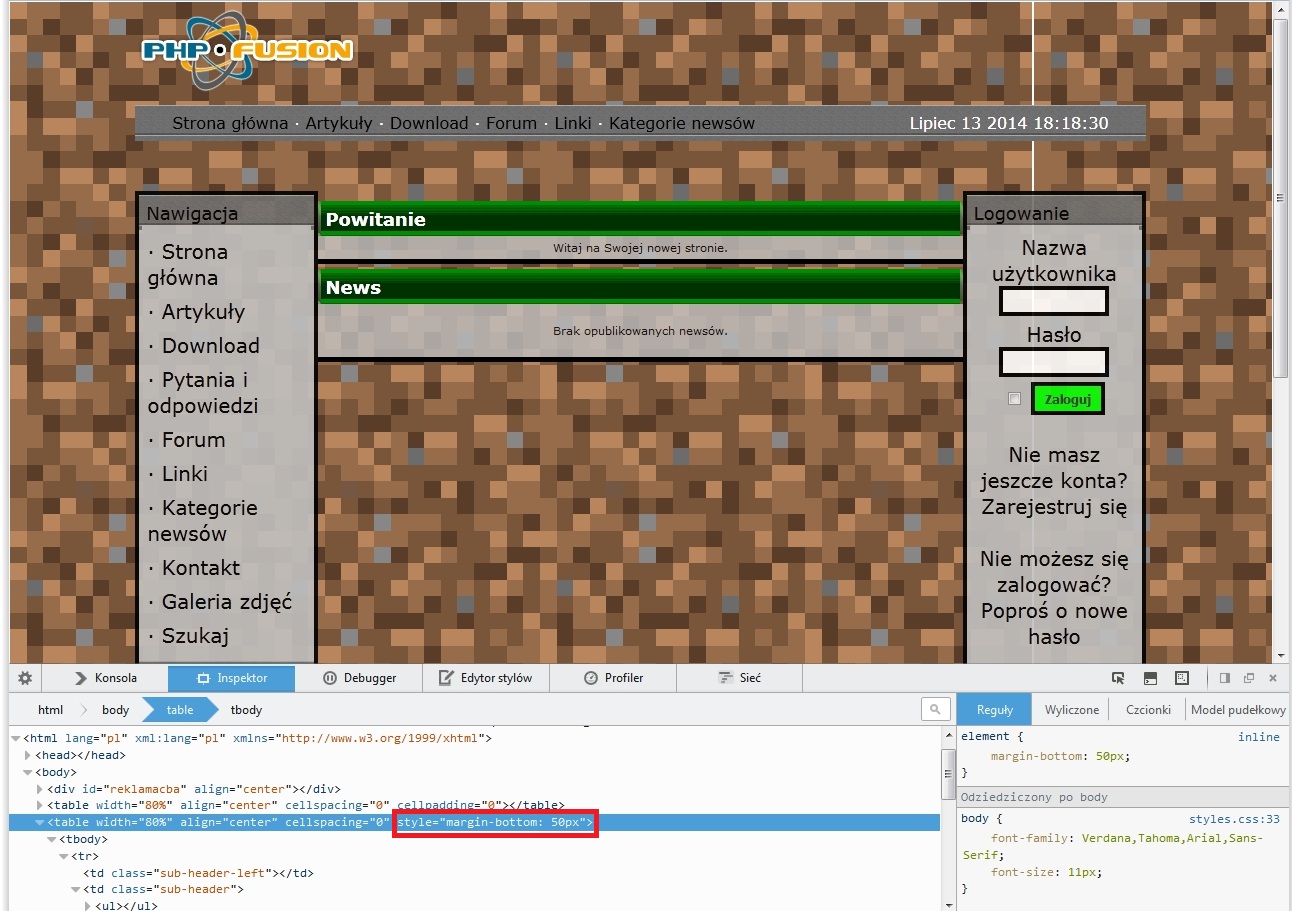1292x911 pixels.
Task: Close the developer tools panel
Action: [1273, 678]
